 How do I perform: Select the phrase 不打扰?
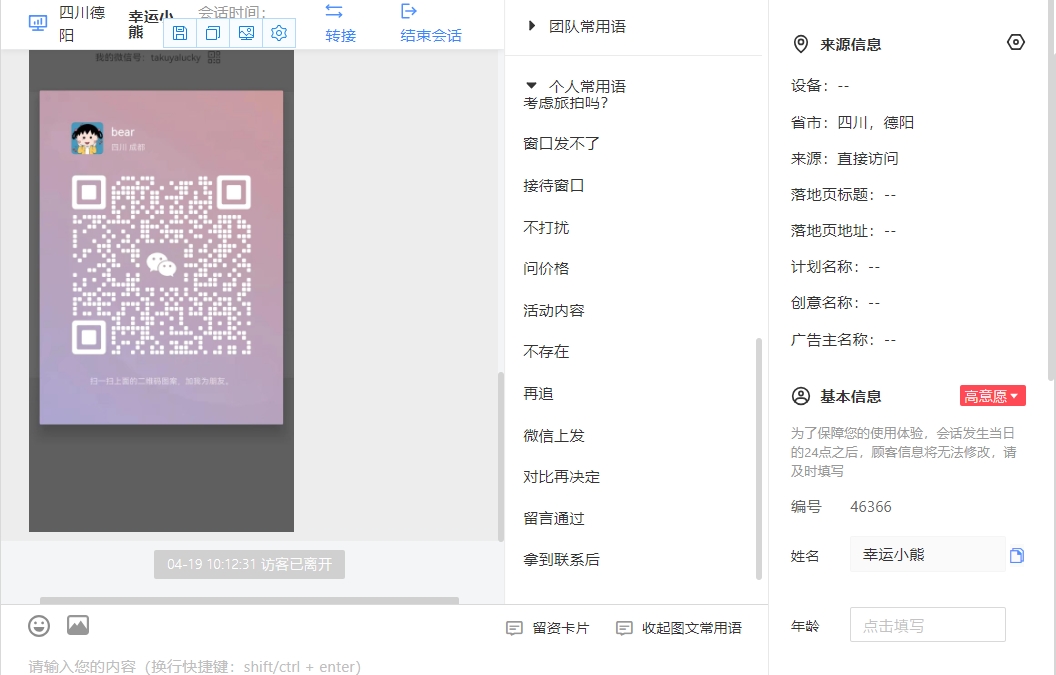pyautogui.click(x=546, y=227)
